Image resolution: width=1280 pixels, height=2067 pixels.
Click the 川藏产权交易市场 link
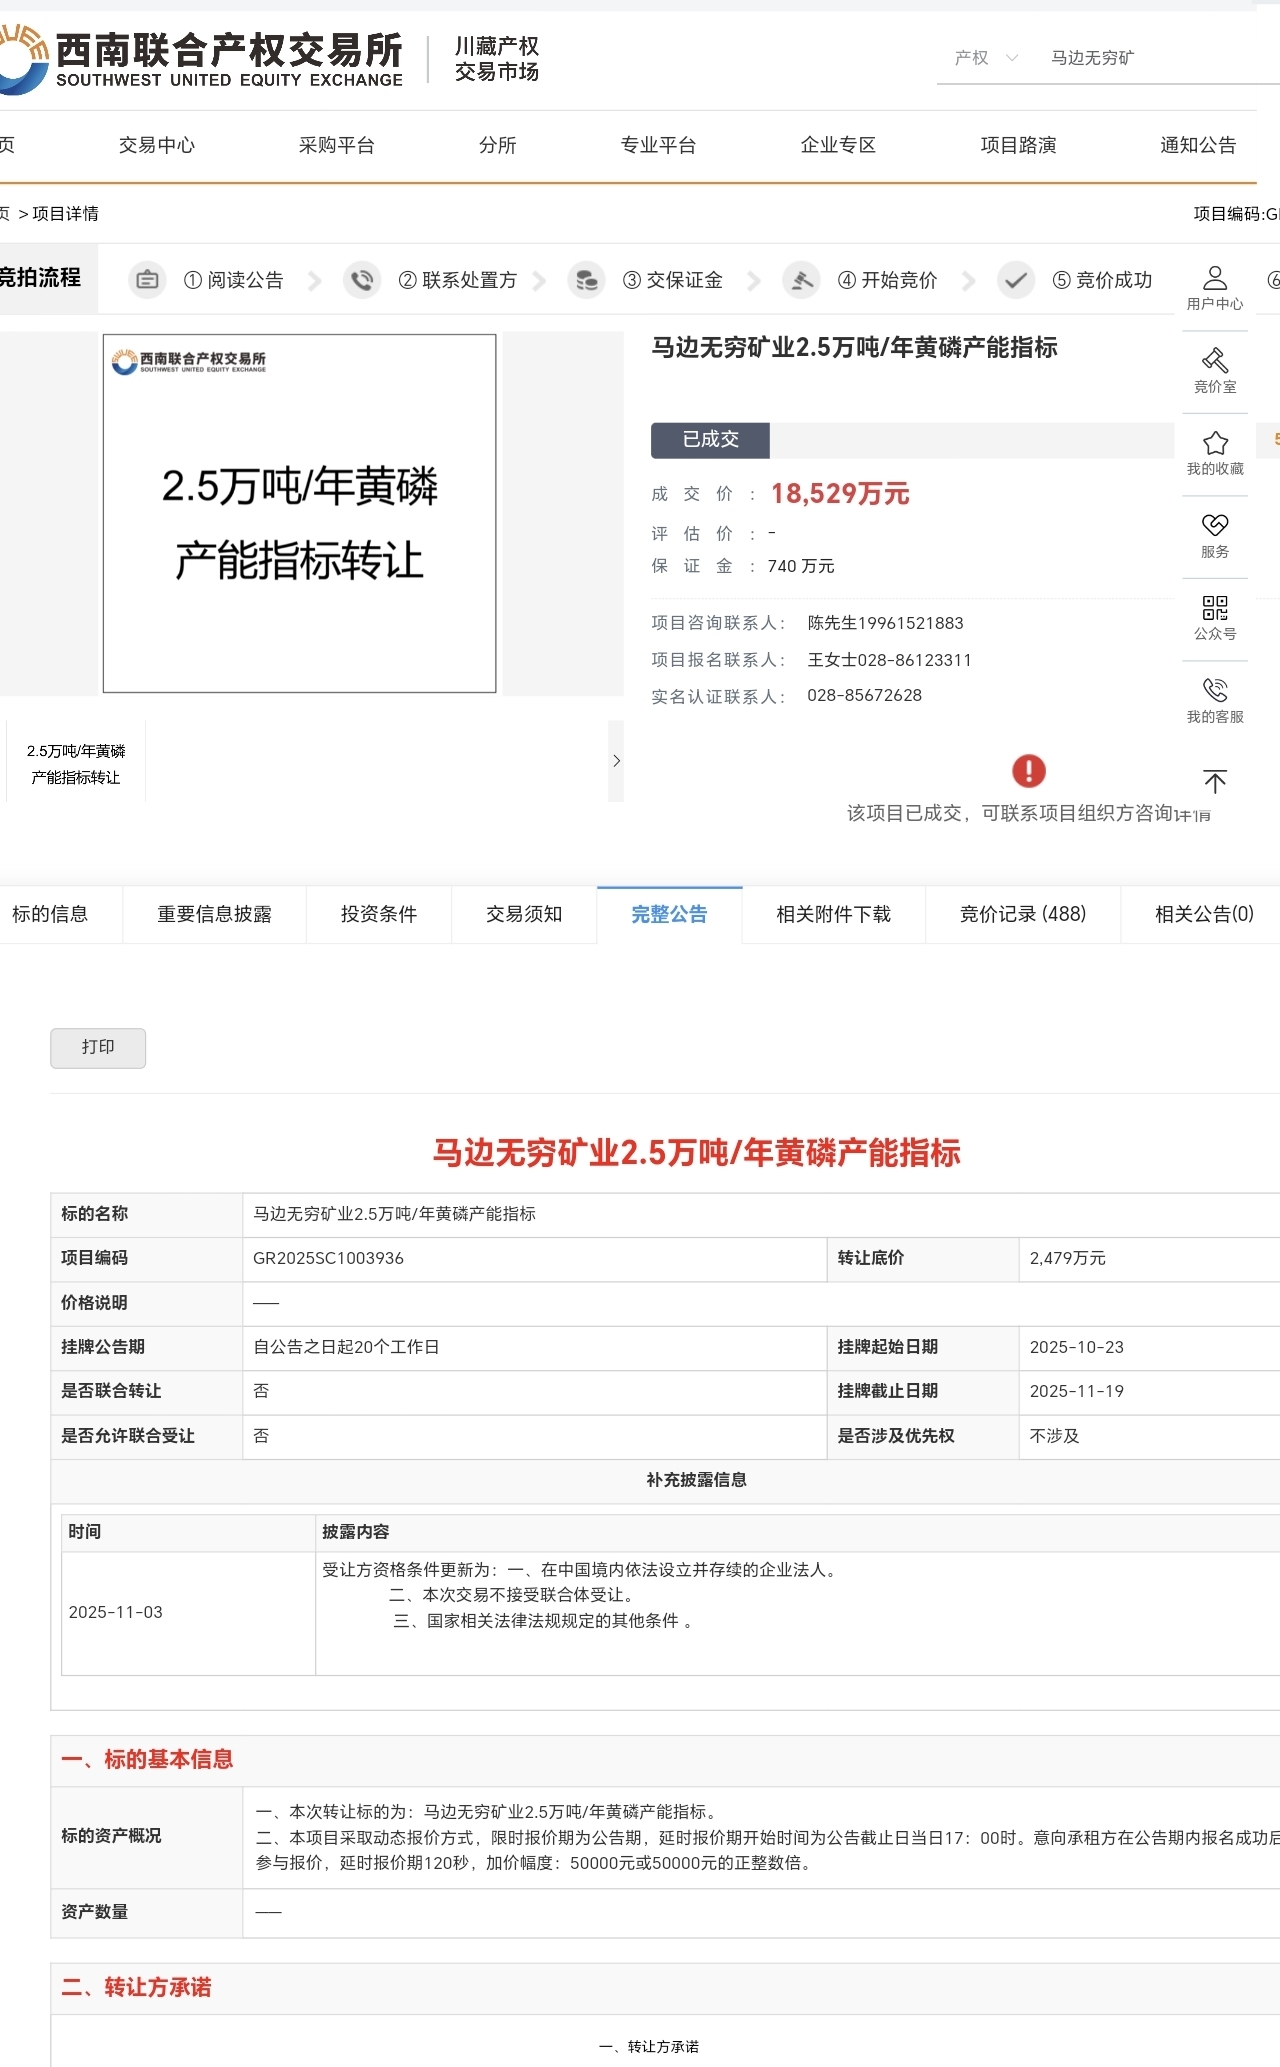(497, 59)
